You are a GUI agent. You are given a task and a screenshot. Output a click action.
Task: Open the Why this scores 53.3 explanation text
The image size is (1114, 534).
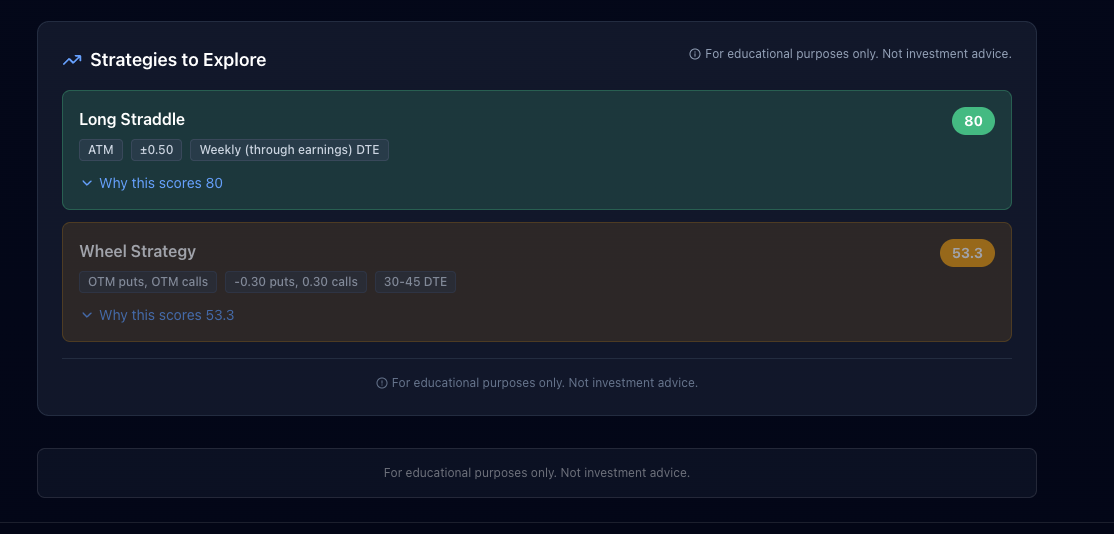pos(167,315)
